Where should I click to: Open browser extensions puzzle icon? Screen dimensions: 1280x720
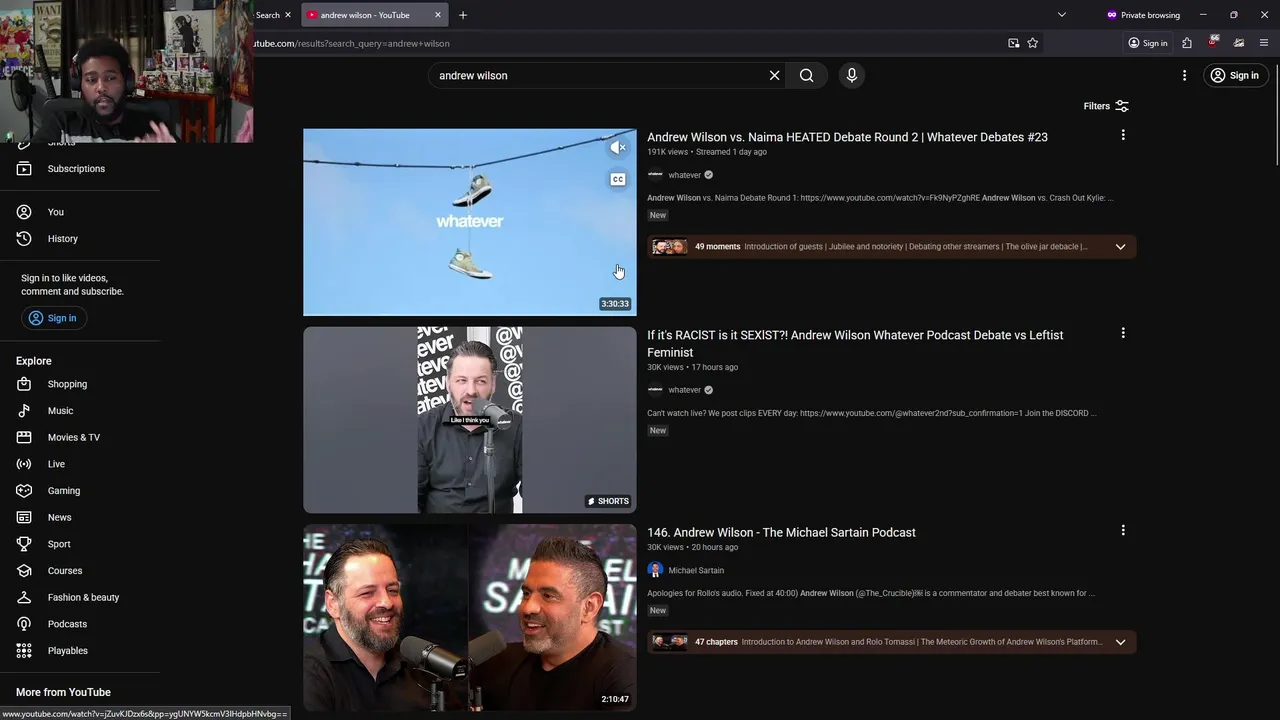(1187, 43)
